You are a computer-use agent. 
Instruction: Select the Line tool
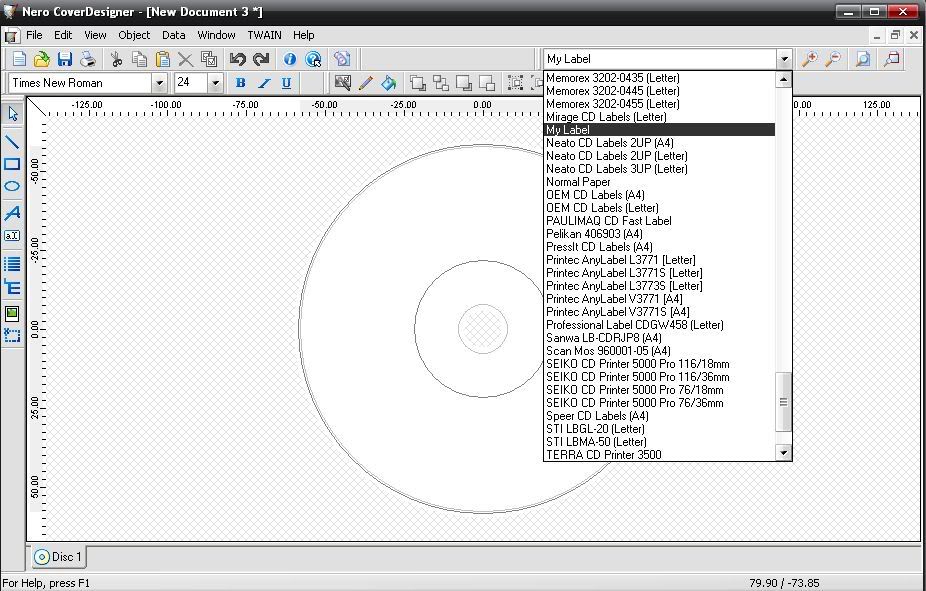(x=13, y=142)
